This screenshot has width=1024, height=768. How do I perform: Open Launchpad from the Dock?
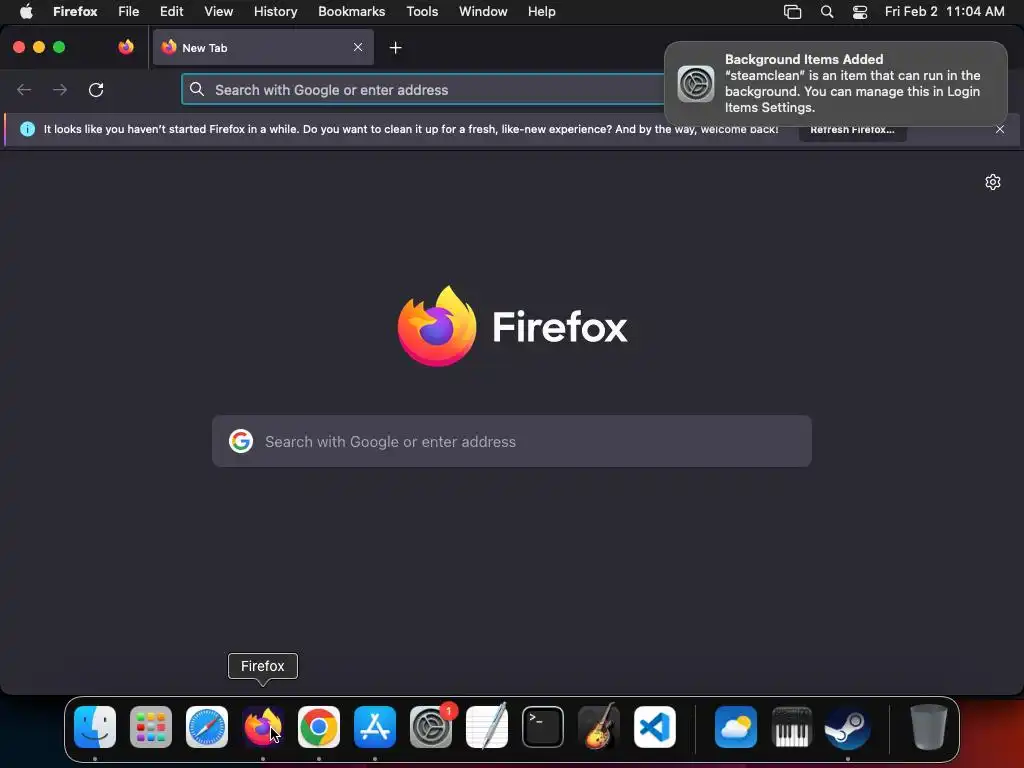151,727
